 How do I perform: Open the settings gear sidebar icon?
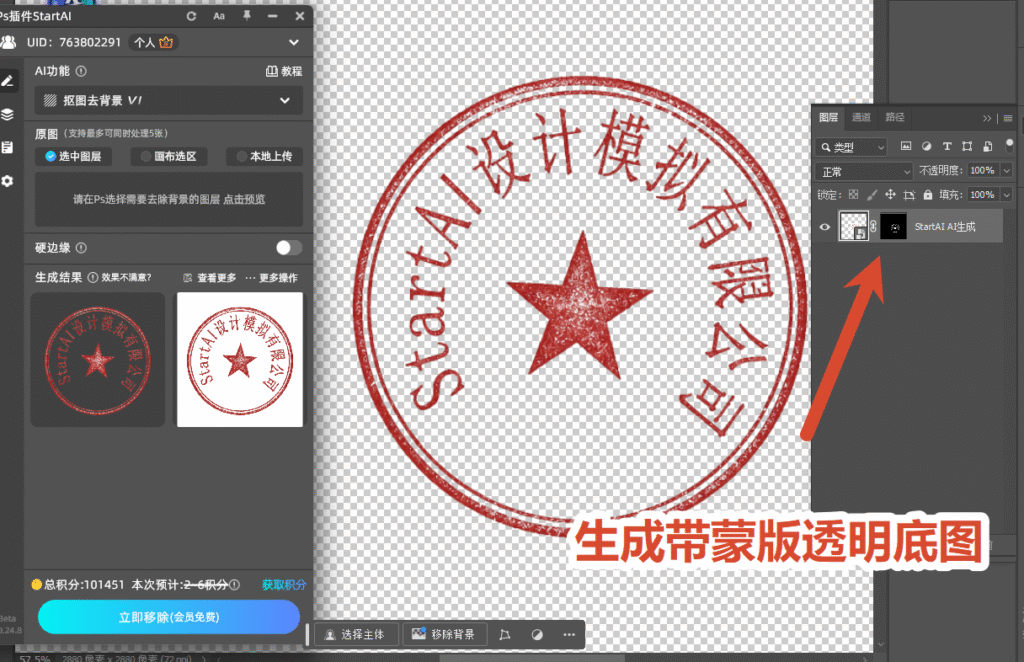[8, 181]
